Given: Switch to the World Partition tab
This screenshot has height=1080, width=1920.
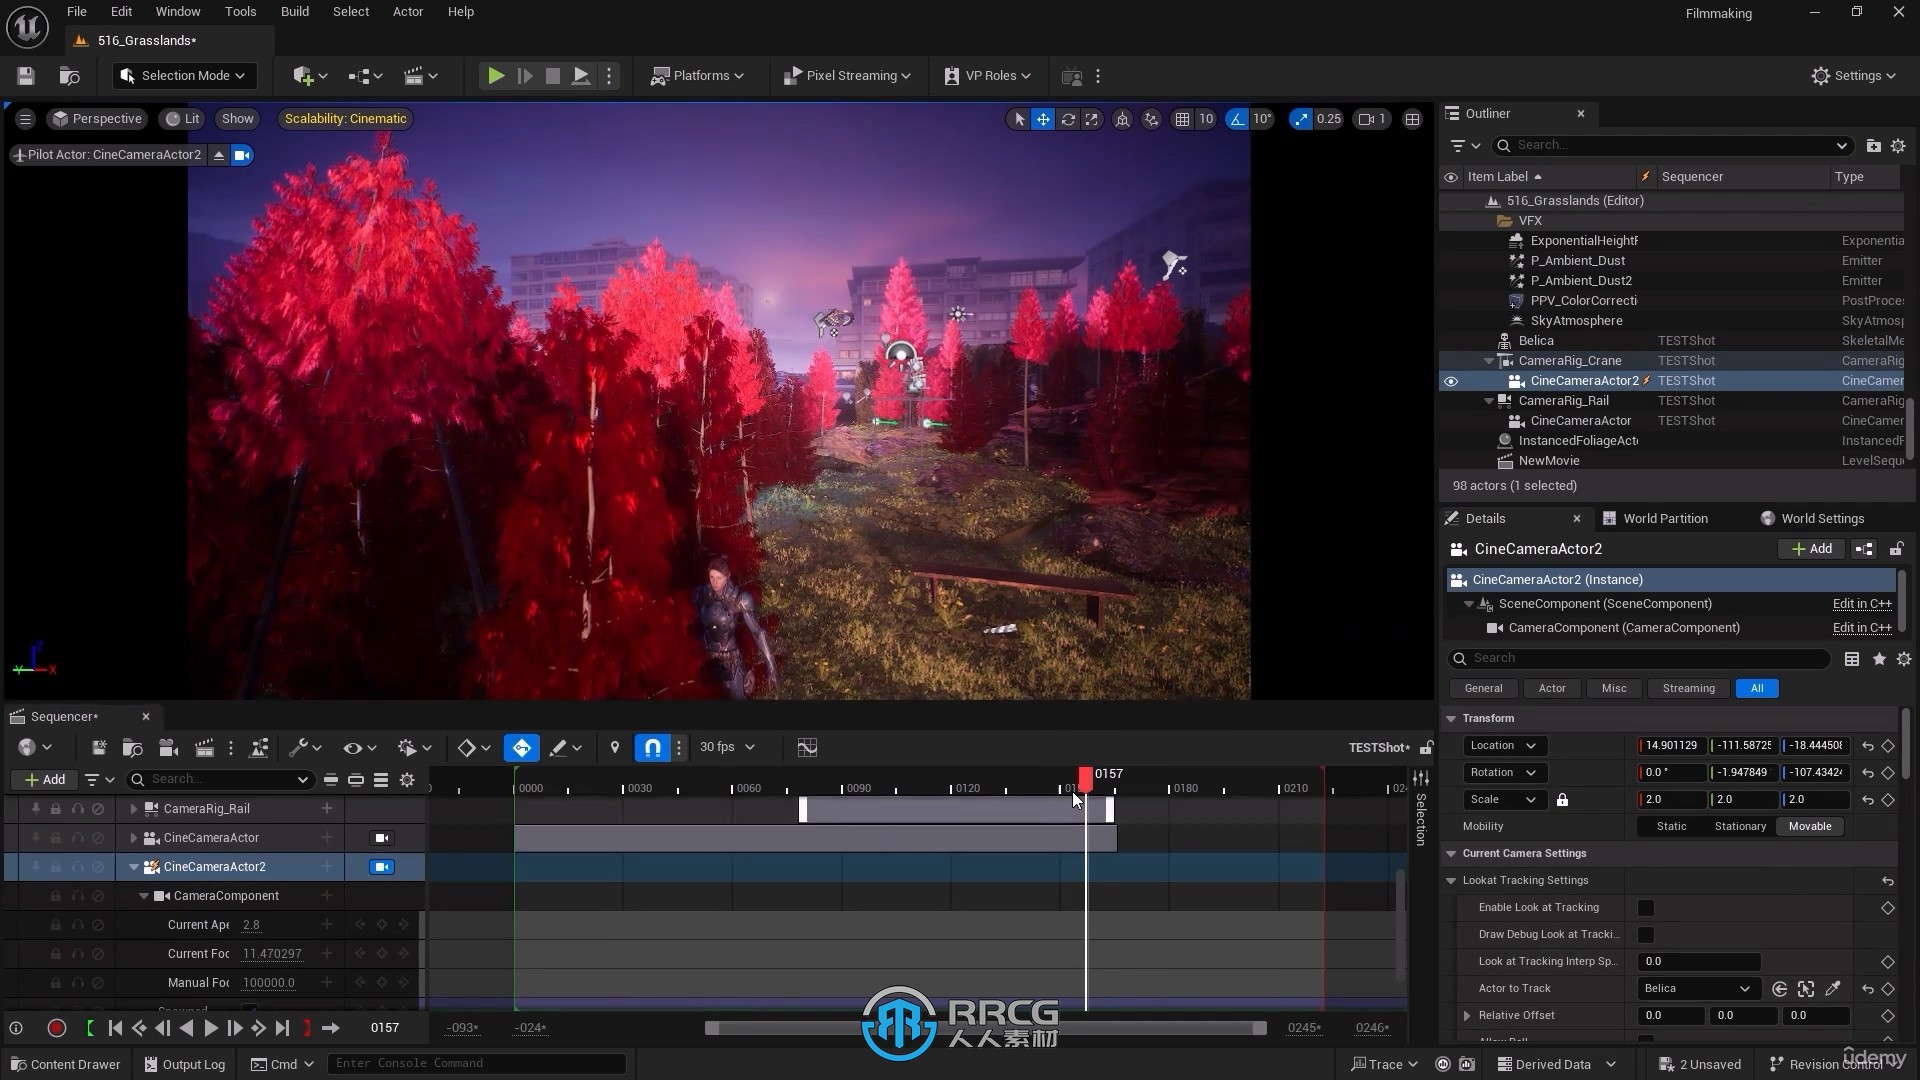Looking at the screenshot, I should [1655, 518].
